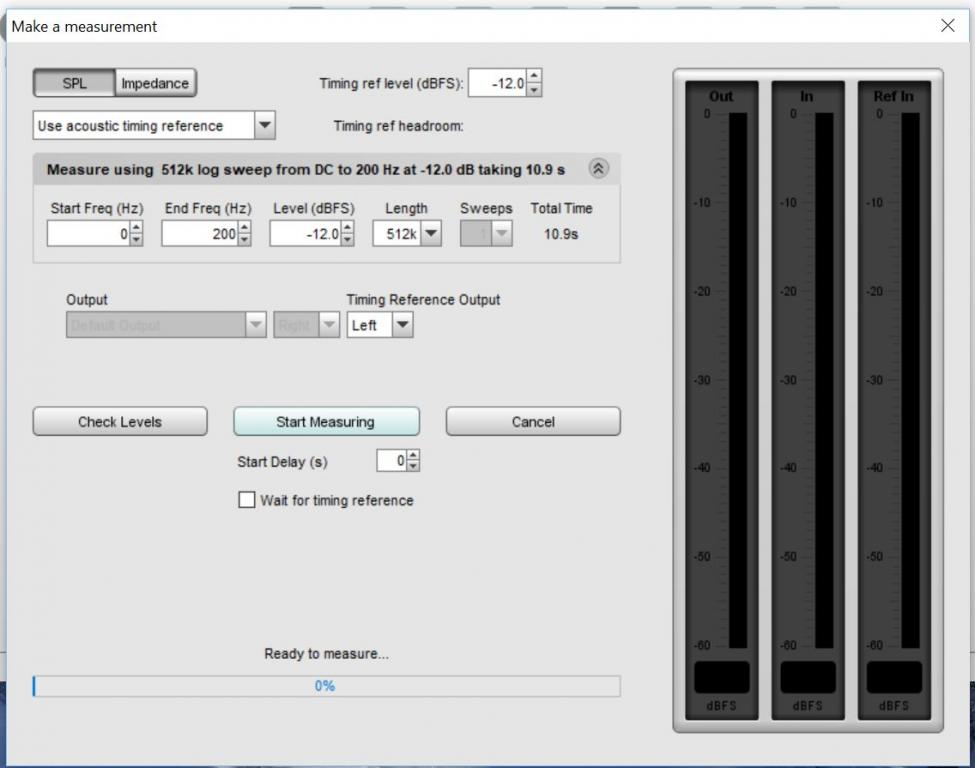Decrease Timing ref level with down arrow
The width and height of the screenshot is (975, 768).
[534, 90]
